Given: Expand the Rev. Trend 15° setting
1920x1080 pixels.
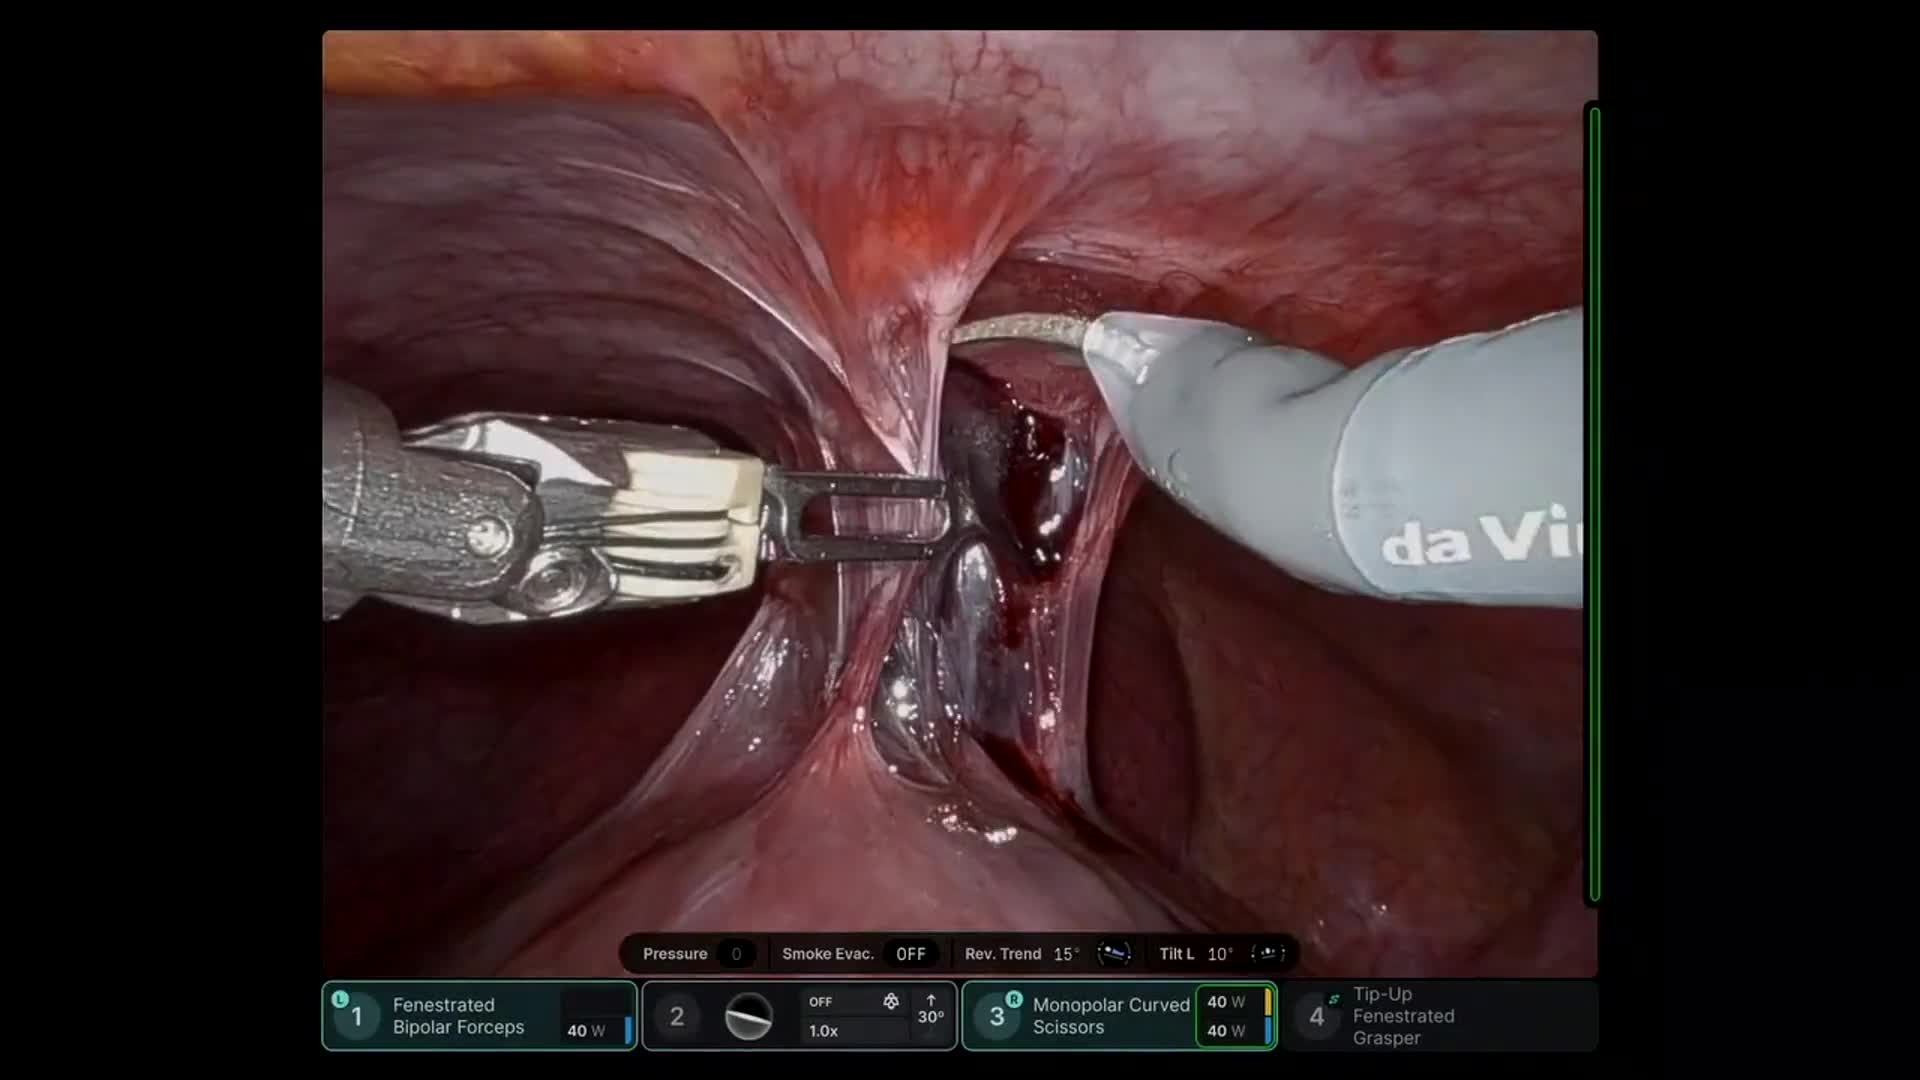Looking at the screenshot, I should coord(1066,953).
